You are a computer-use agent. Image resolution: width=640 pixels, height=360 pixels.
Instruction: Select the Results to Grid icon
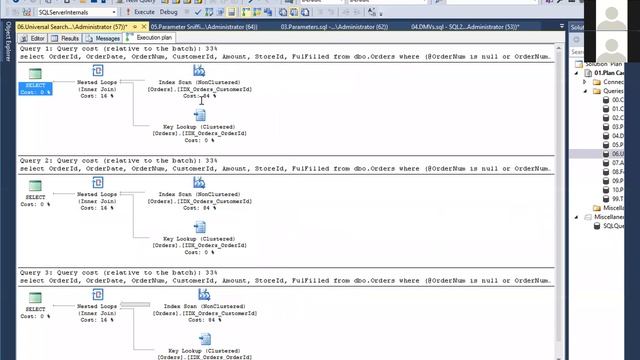(294, 12)
